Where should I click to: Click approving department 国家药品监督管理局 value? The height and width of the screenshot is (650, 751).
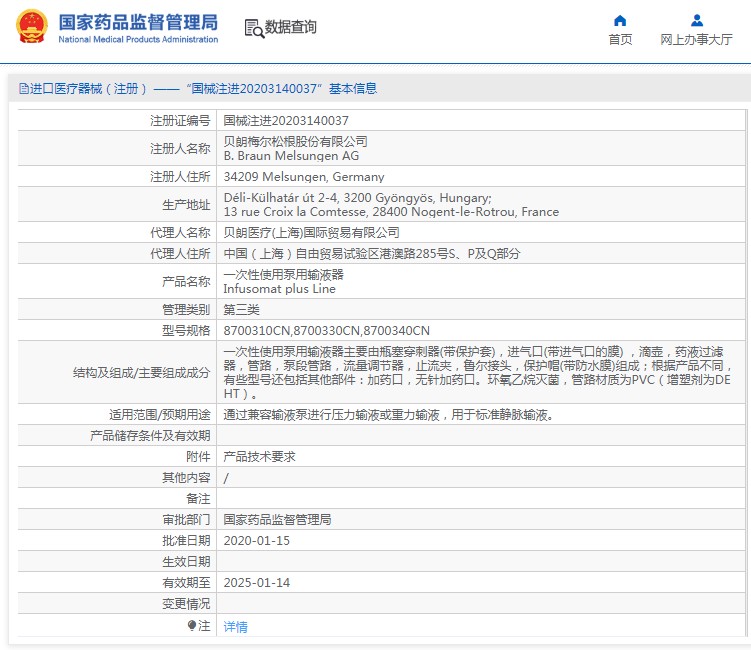coord(277,519)
